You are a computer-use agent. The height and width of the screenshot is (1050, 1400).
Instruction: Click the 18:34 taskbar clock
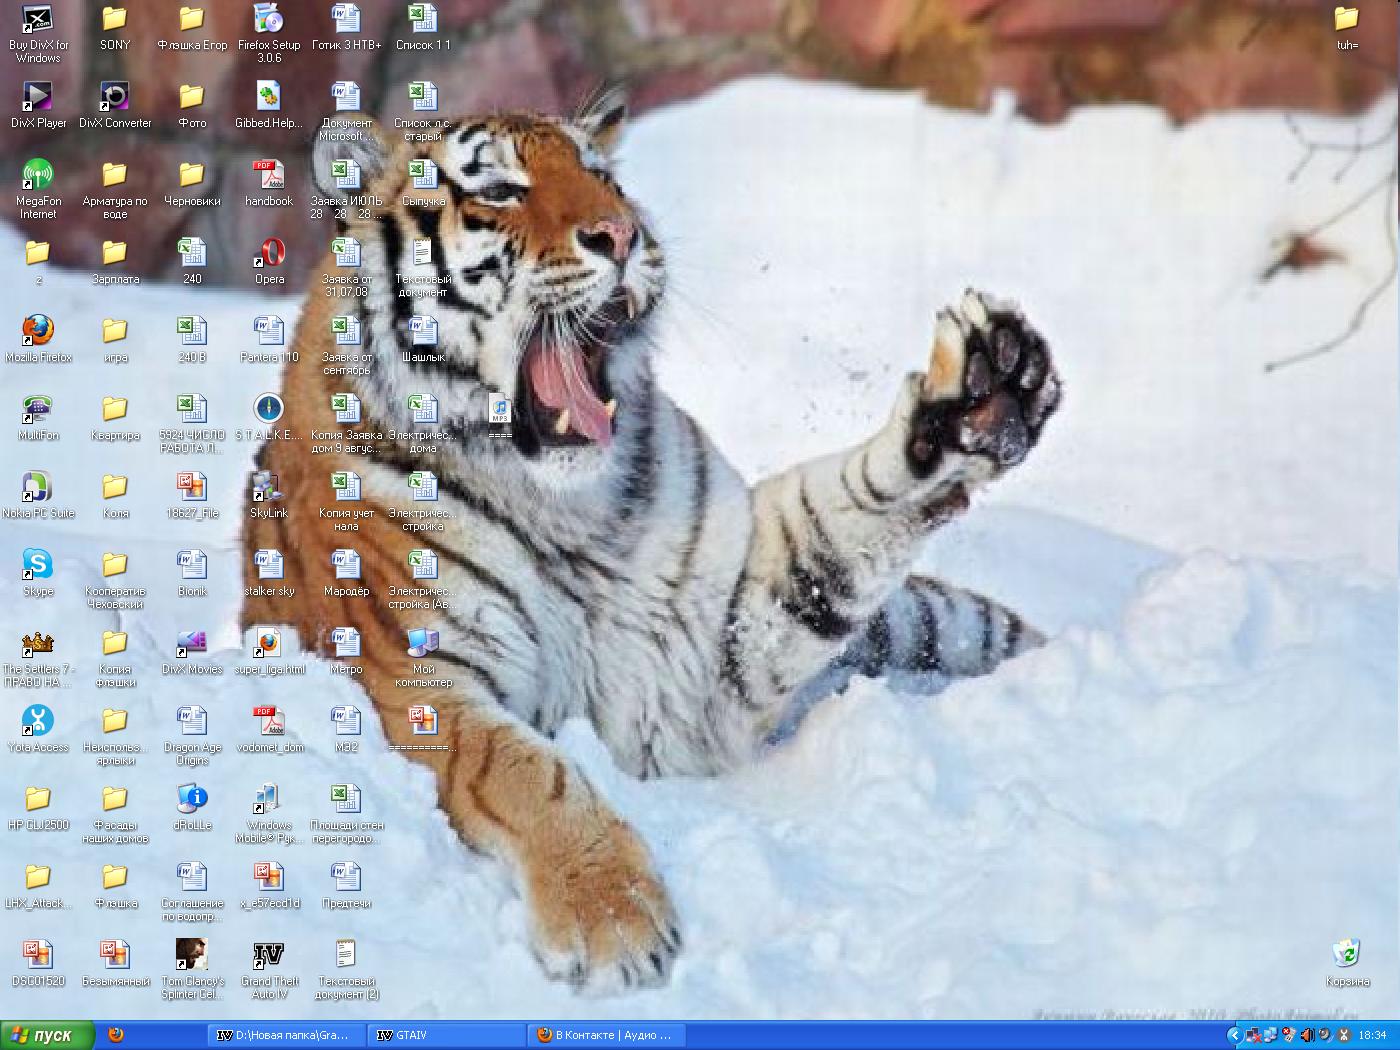point(1373,1035)
